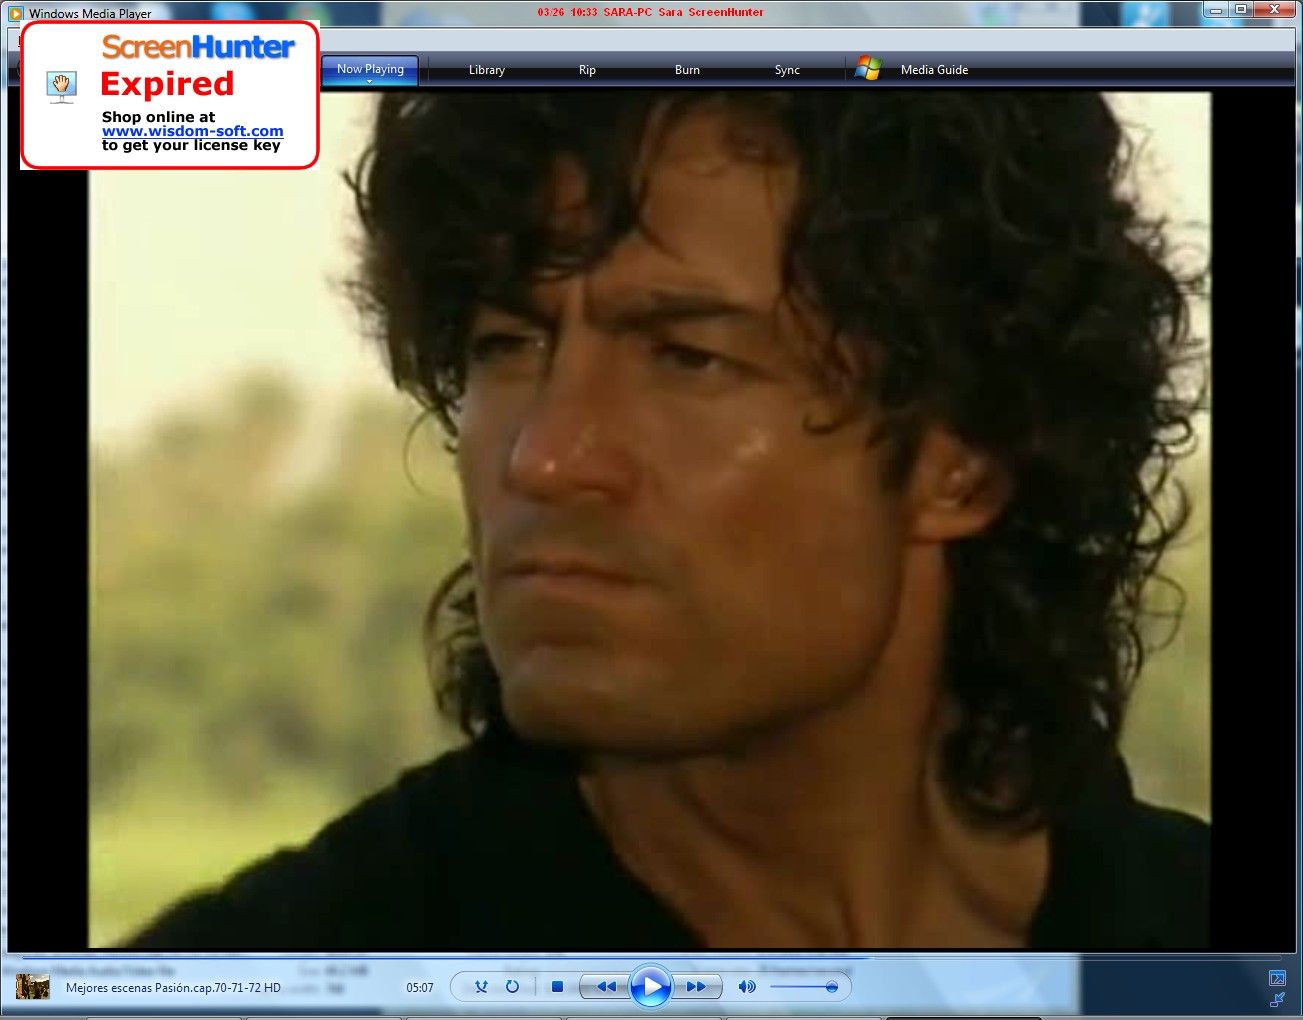The width and height of the screenshot is (1303, 1020).
Task: Open the www.wisdom-soft.com link
Action: (192, 131)
